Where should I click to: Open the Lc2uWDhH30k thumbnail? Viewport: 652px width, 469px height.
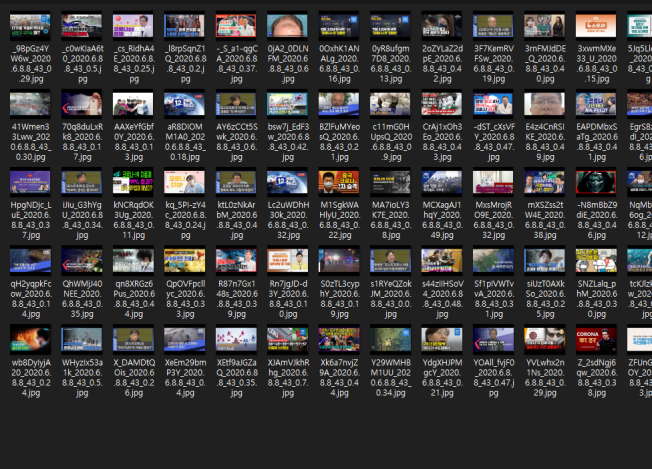pyautogui.click(x=287, y=182)
